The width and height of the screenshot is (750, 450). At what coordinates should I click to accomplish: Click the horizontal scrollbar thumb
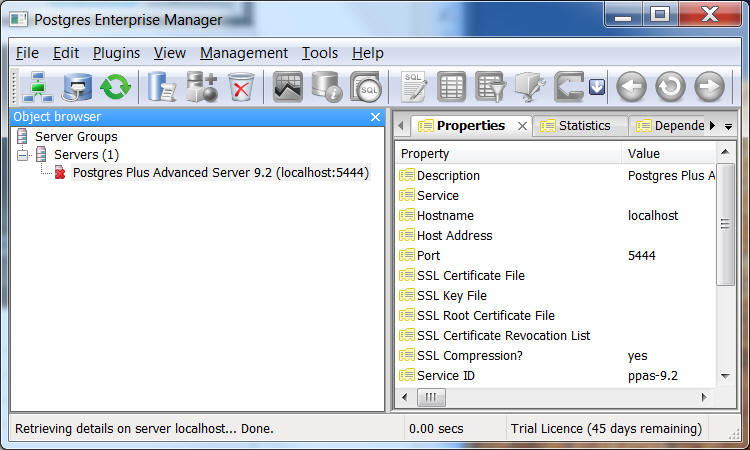(431, 397)
